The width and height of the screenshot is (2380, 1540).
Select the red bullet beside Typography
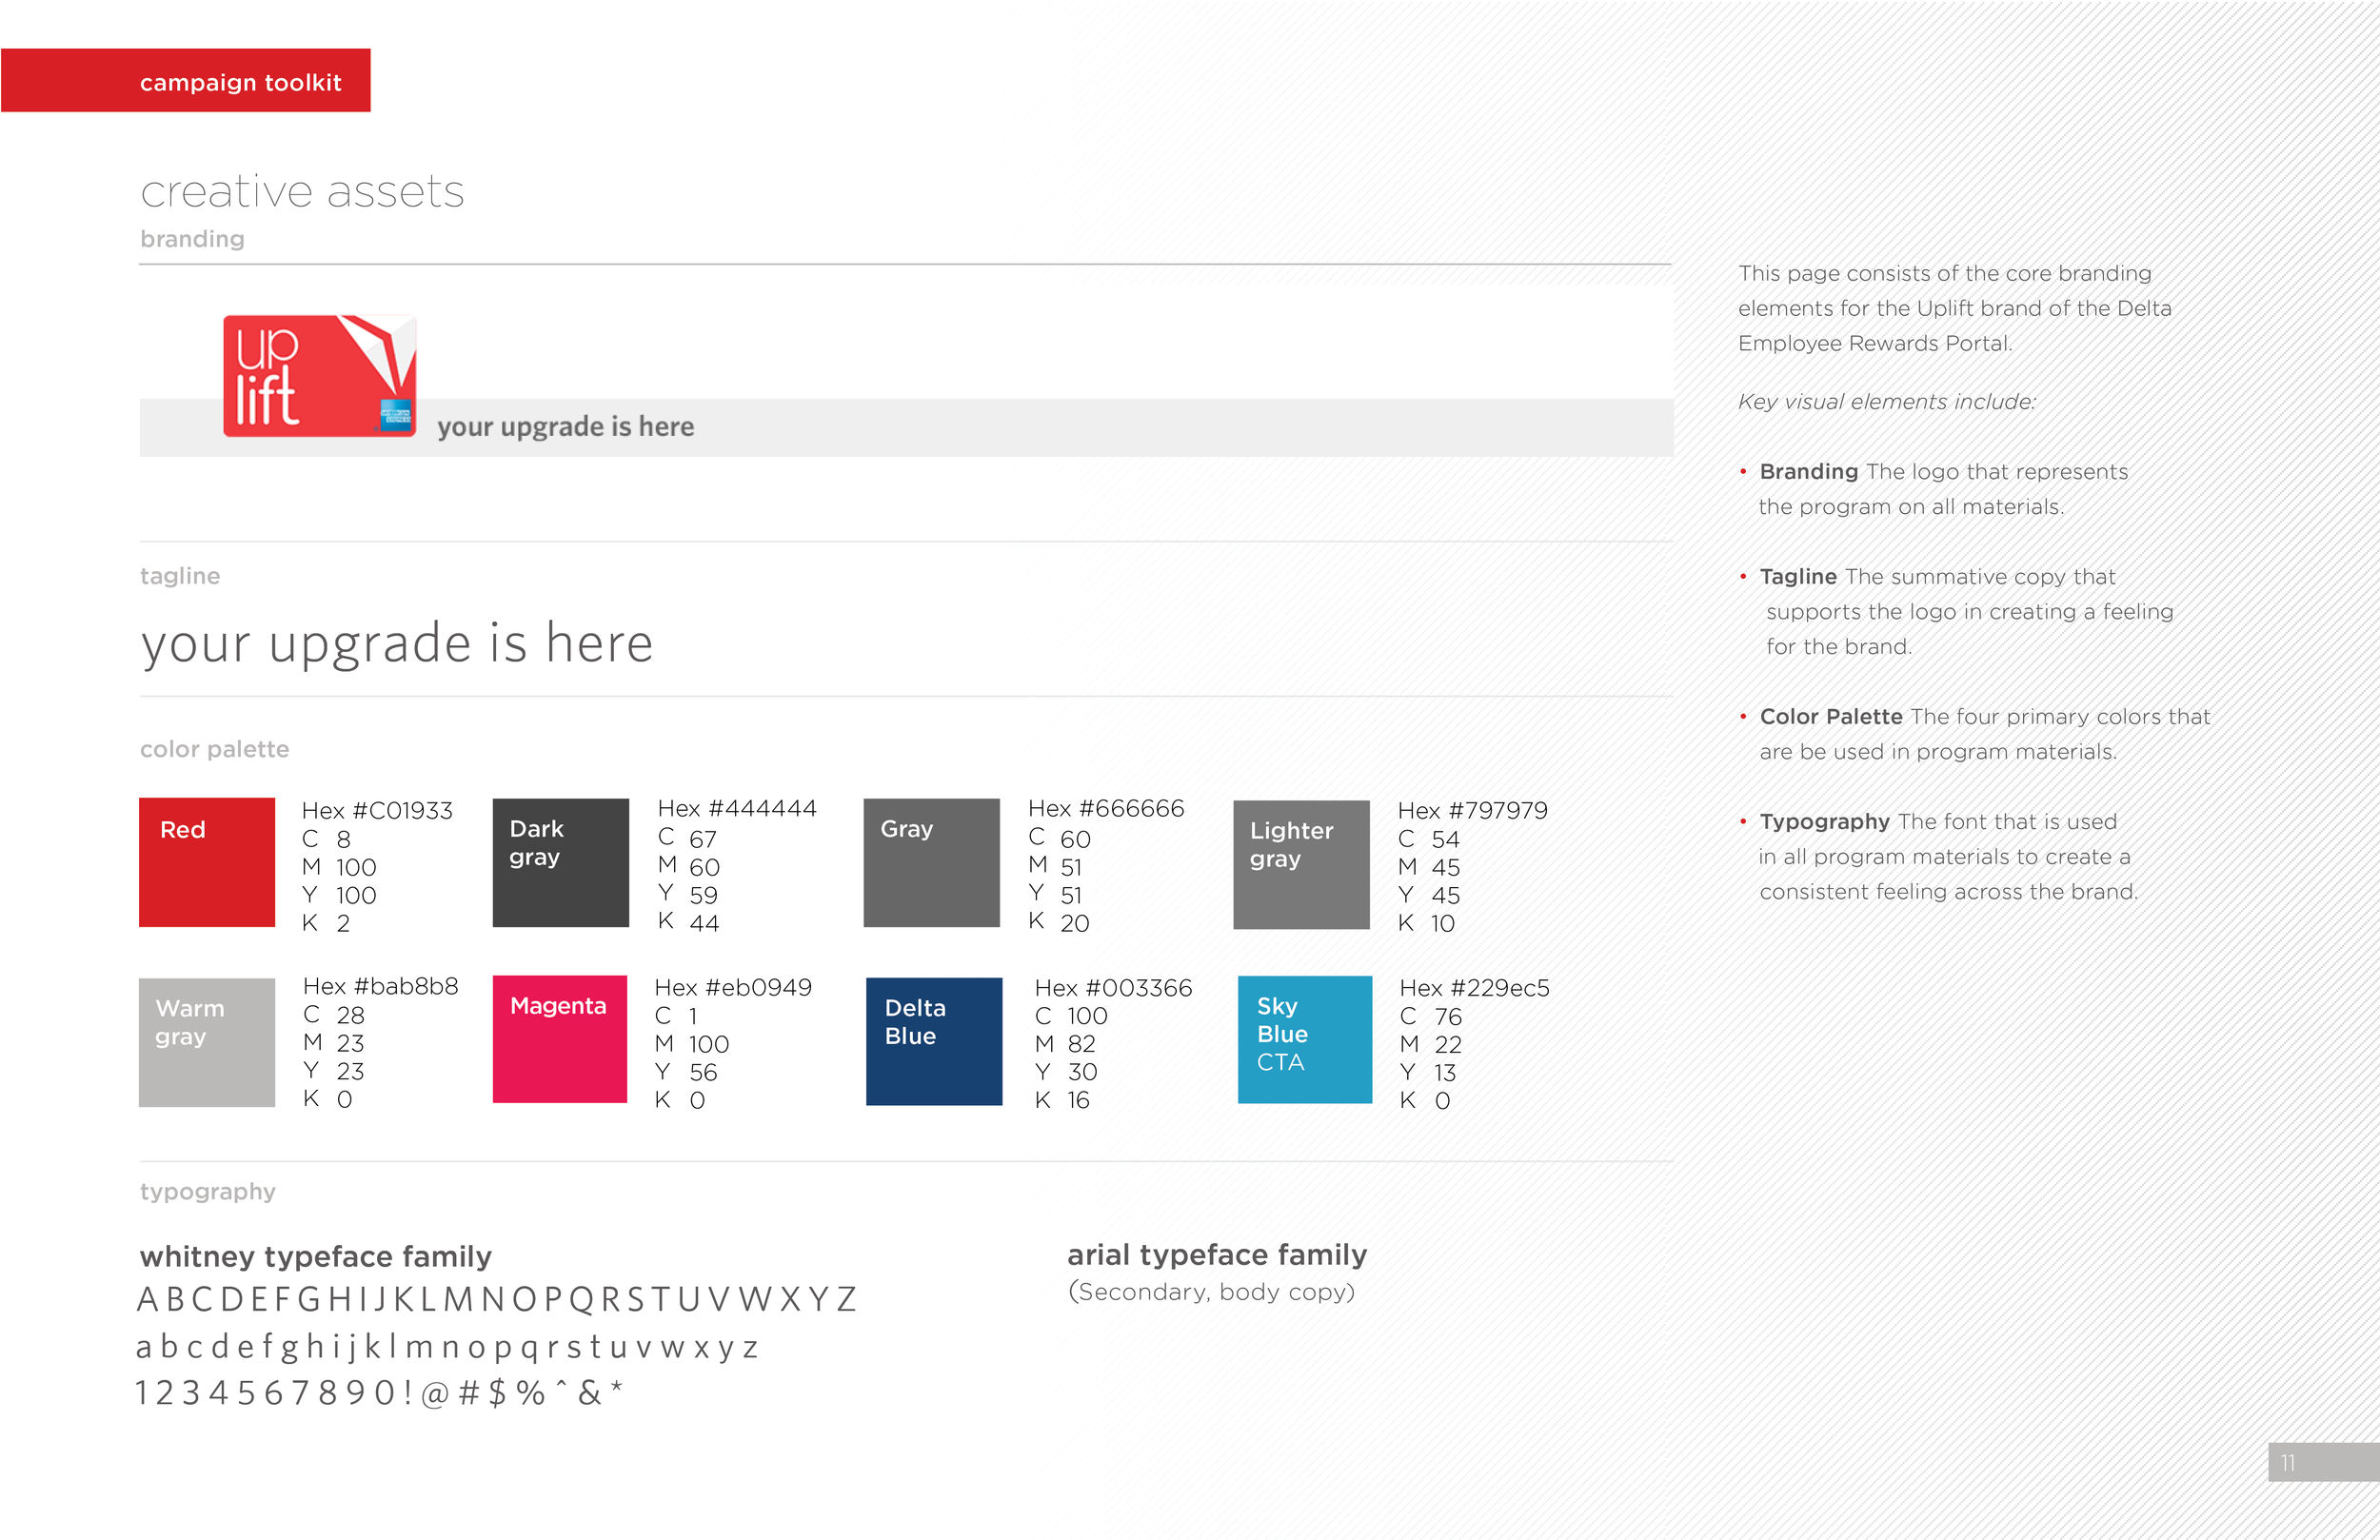pos(1744,822)
